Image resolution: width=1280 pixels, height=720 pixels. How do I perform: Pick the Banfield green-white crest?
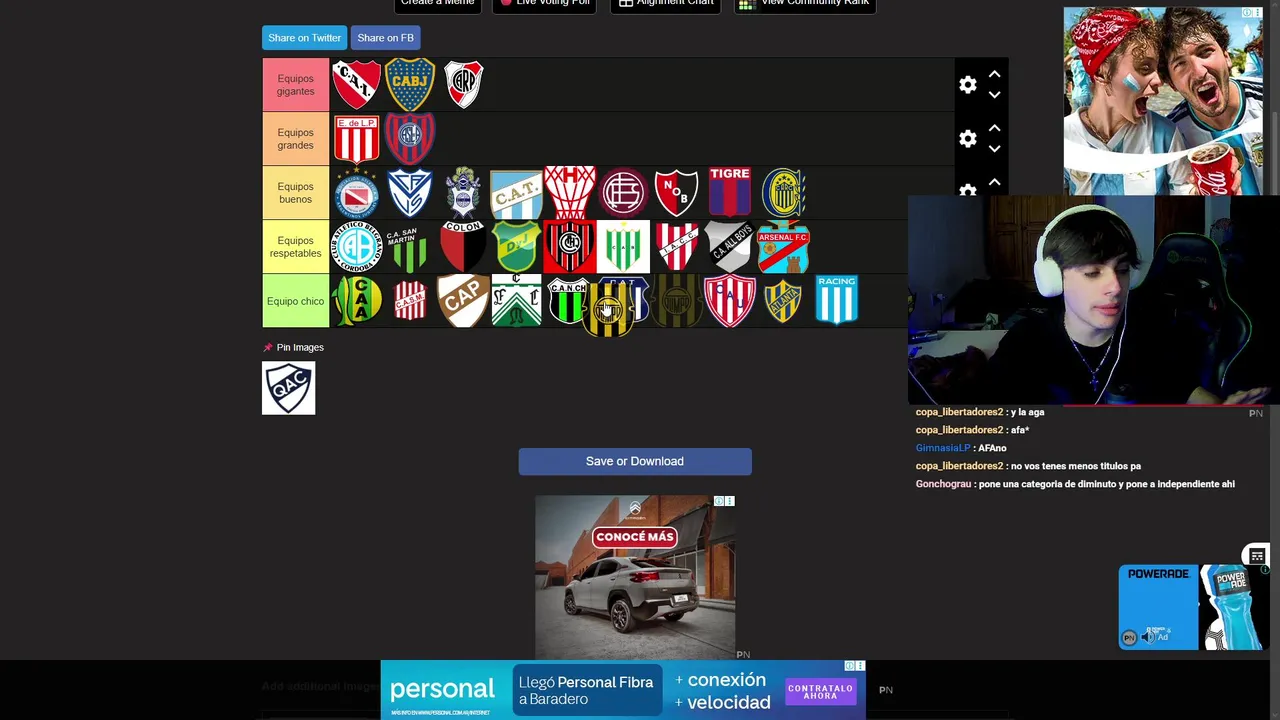click(x=623, y=247)
